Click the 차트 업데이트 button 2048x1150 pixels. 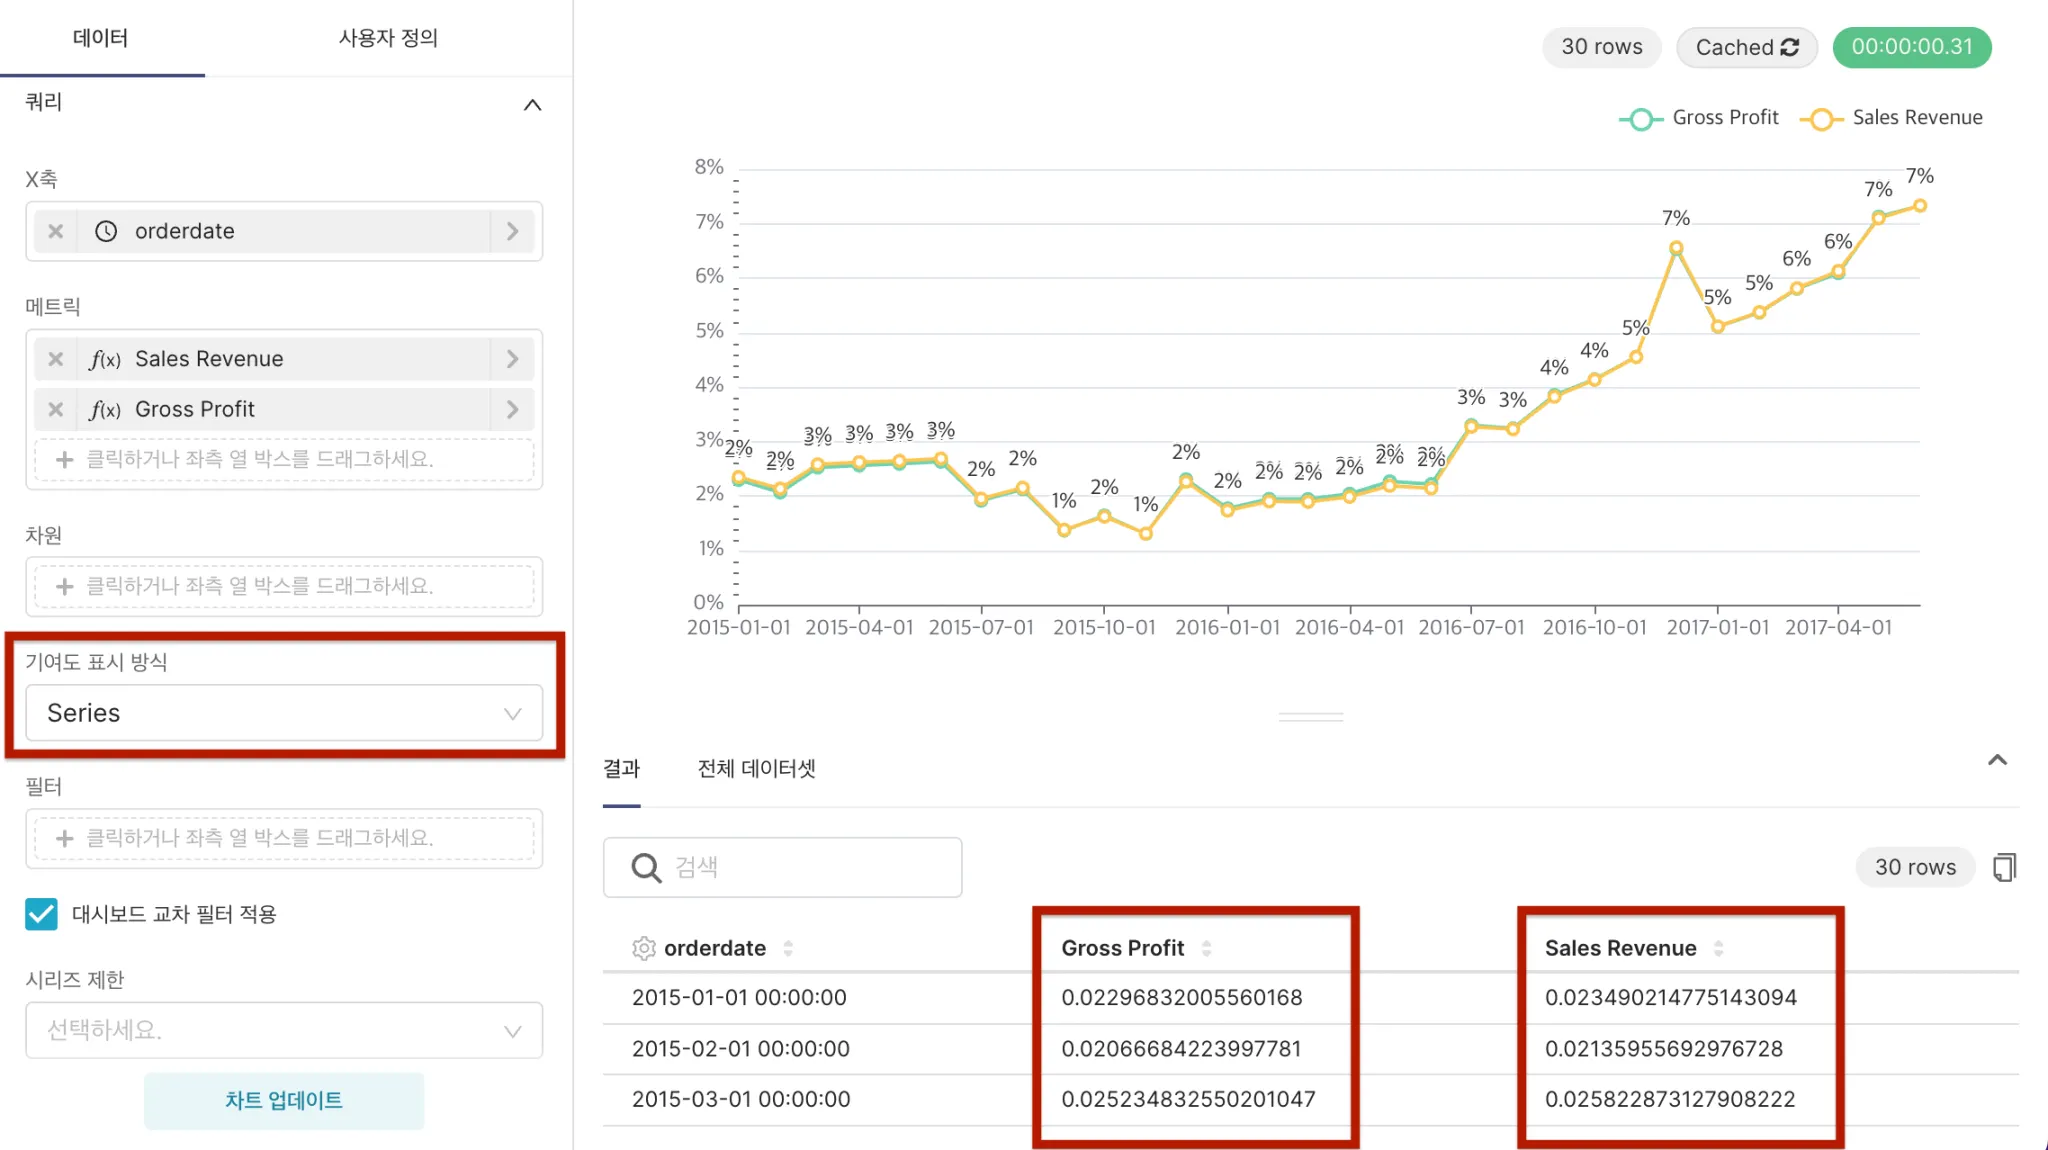284,1100
